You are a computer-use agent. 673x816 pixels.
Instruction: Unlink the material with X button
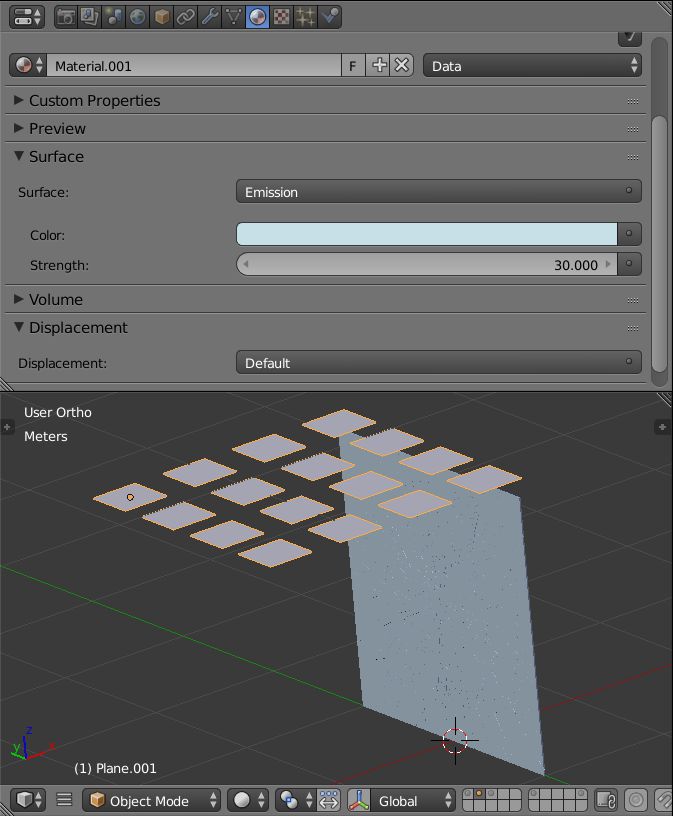(402, 66)
